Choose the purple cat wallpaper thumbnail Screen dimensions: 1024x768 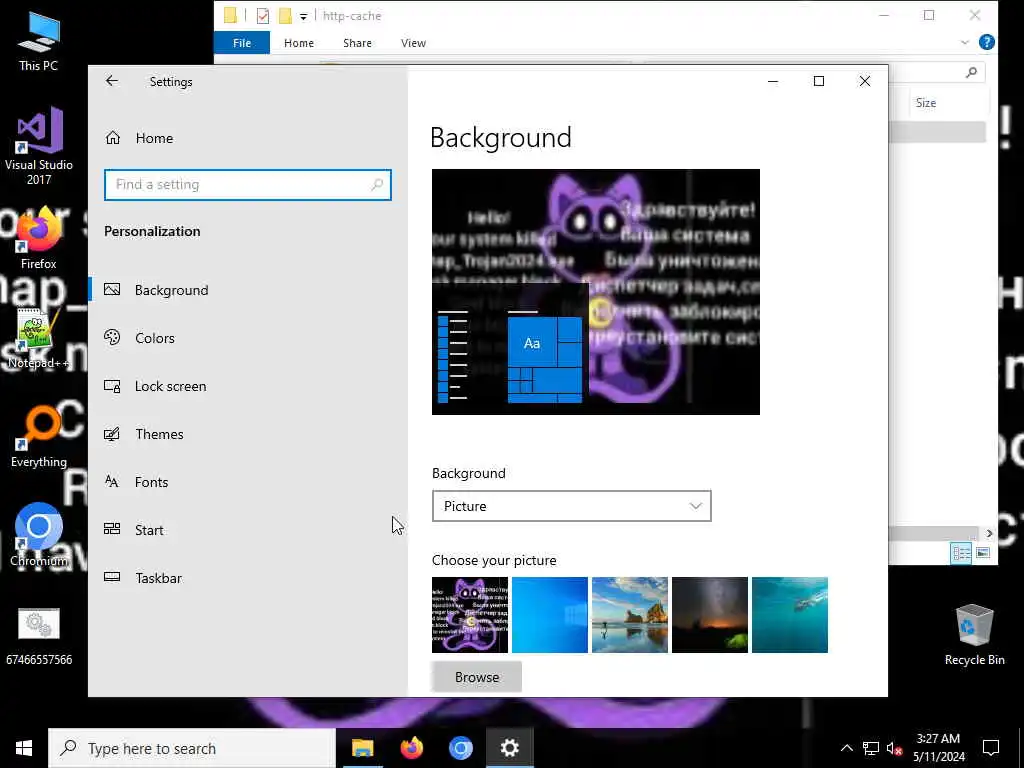470,615
